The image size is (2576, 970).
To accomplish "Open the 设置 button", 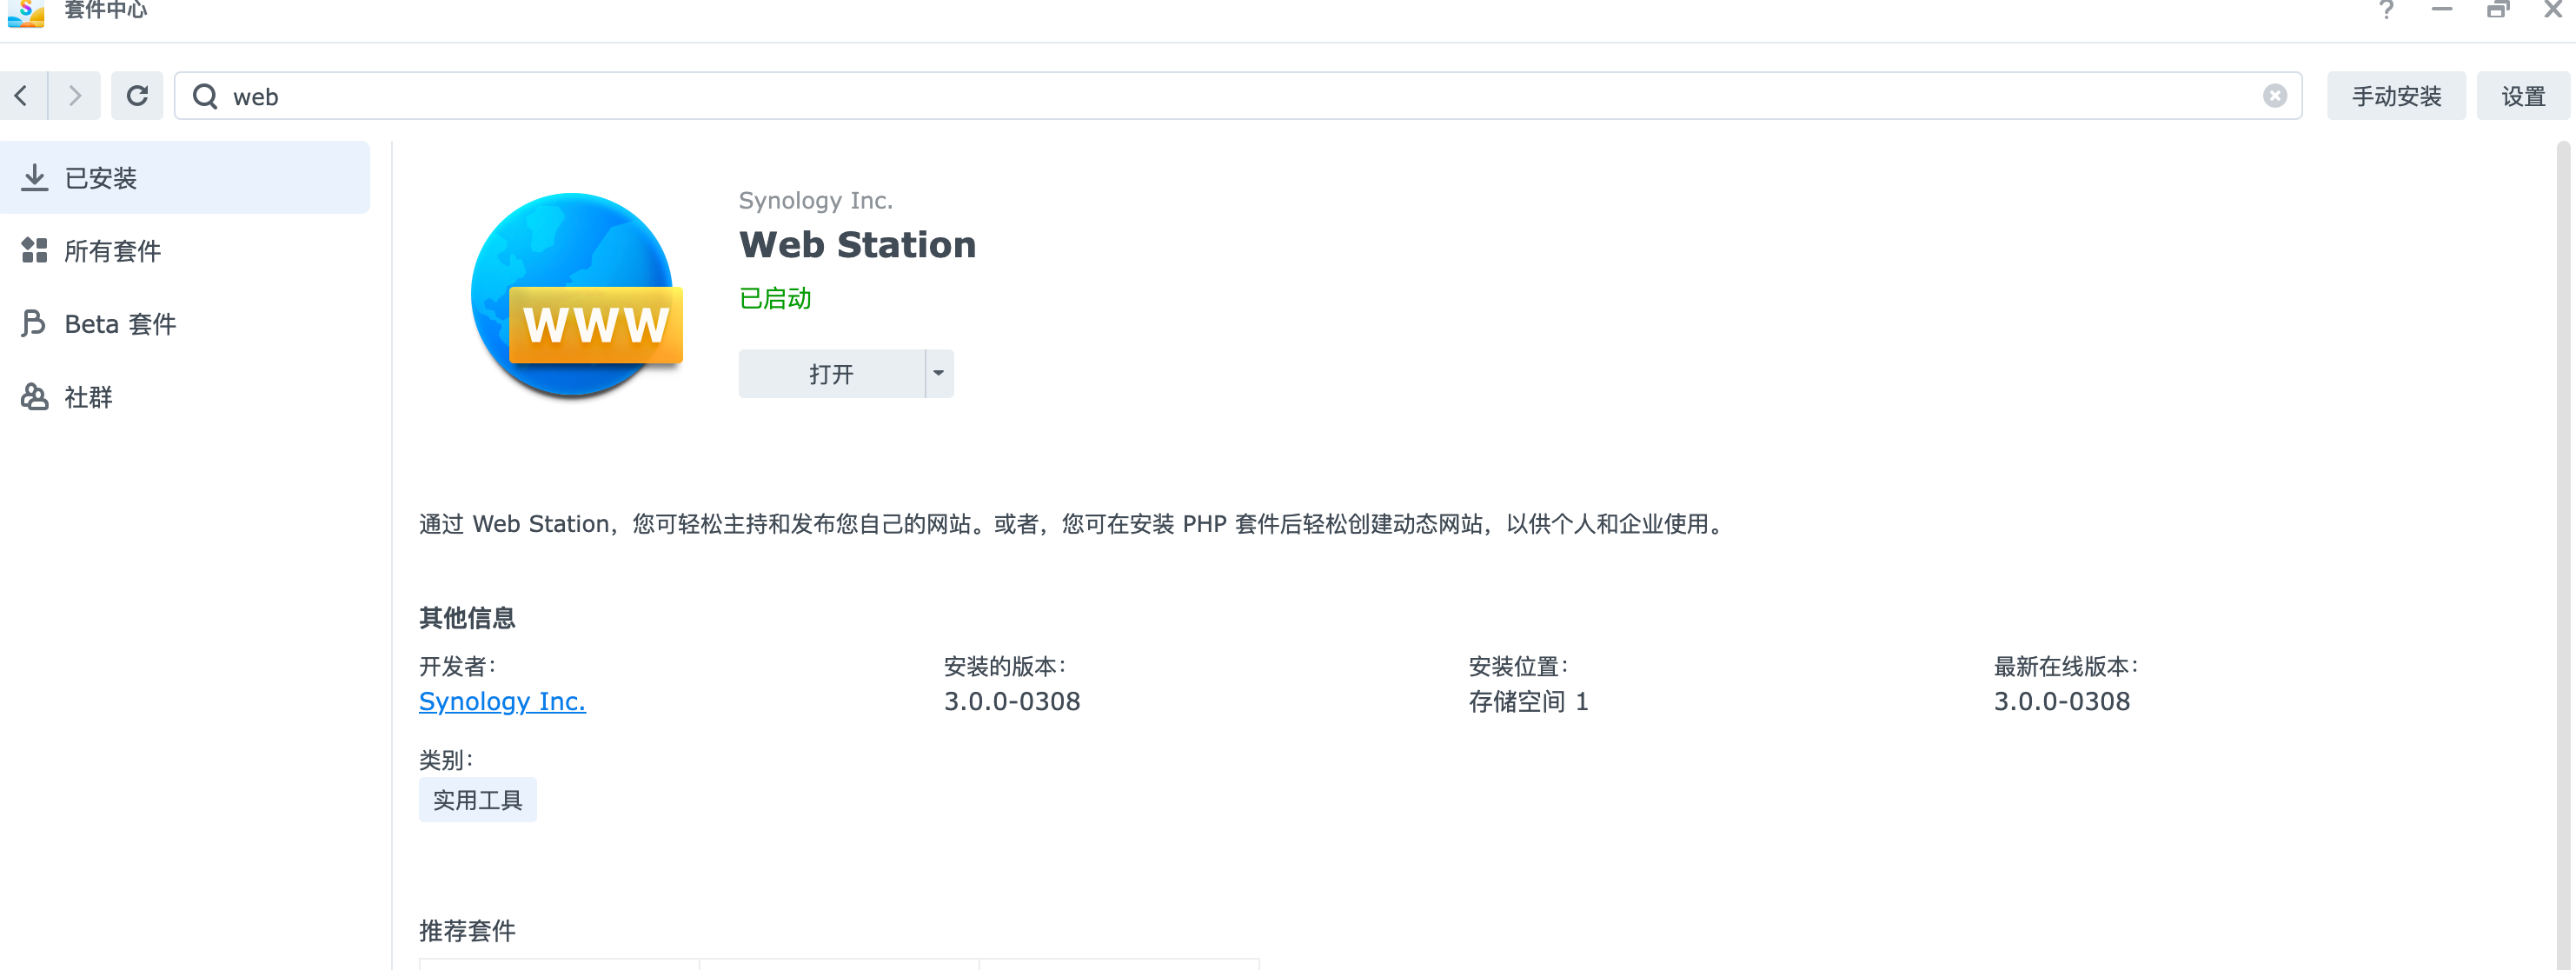I will tap(2522, 96).
